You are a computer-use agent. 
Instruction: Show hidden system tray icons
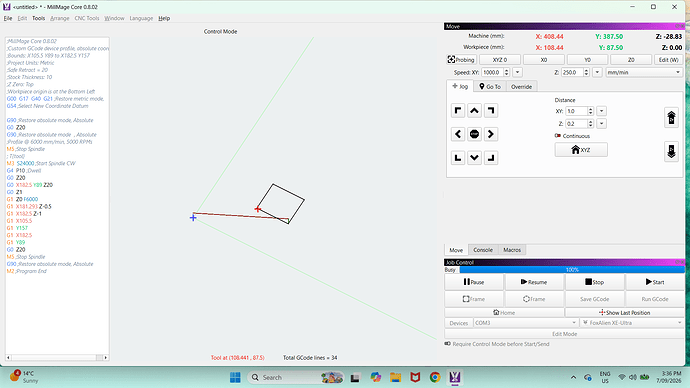(x=573, y=377)
